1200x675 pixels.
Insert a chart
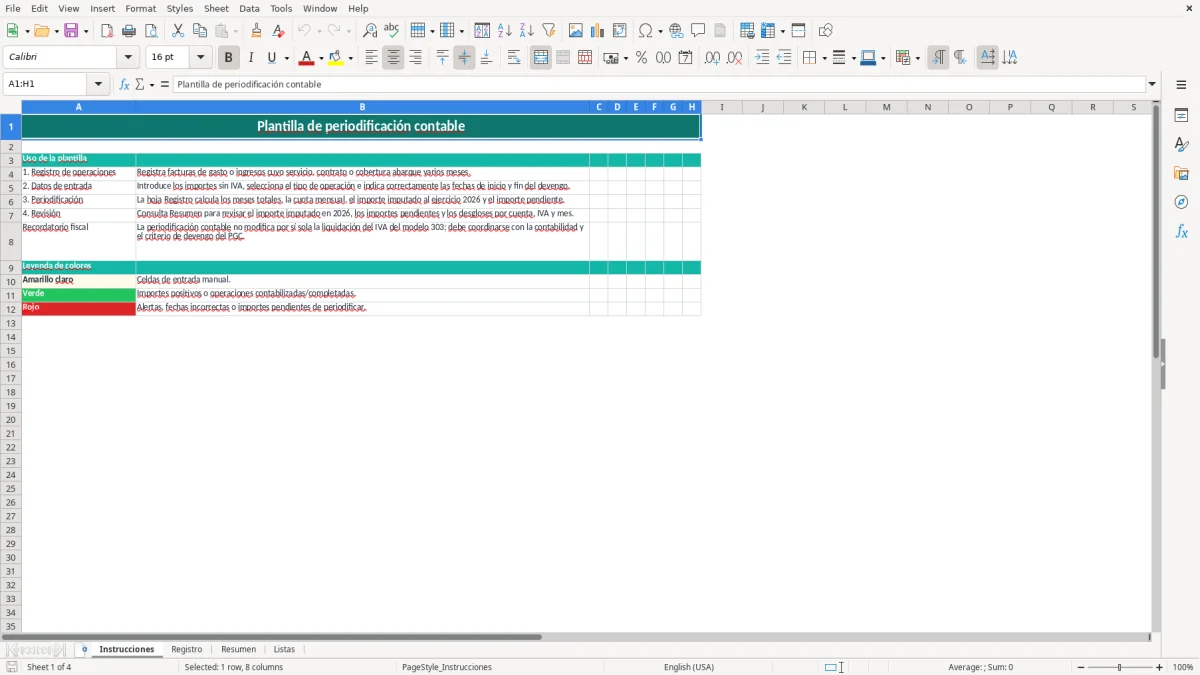[598, 31]
